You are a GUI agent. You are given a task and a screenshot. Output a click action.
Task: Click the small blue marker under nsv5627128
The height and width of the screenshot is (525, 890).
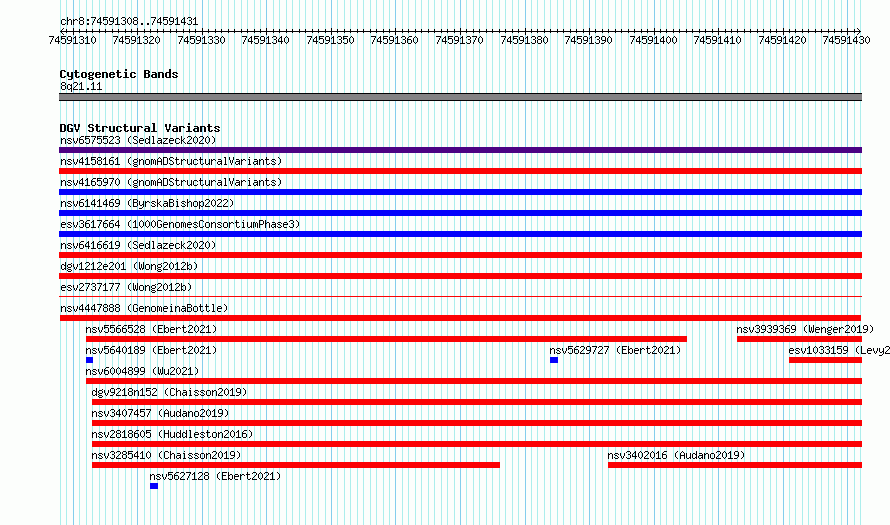(154, 486)
